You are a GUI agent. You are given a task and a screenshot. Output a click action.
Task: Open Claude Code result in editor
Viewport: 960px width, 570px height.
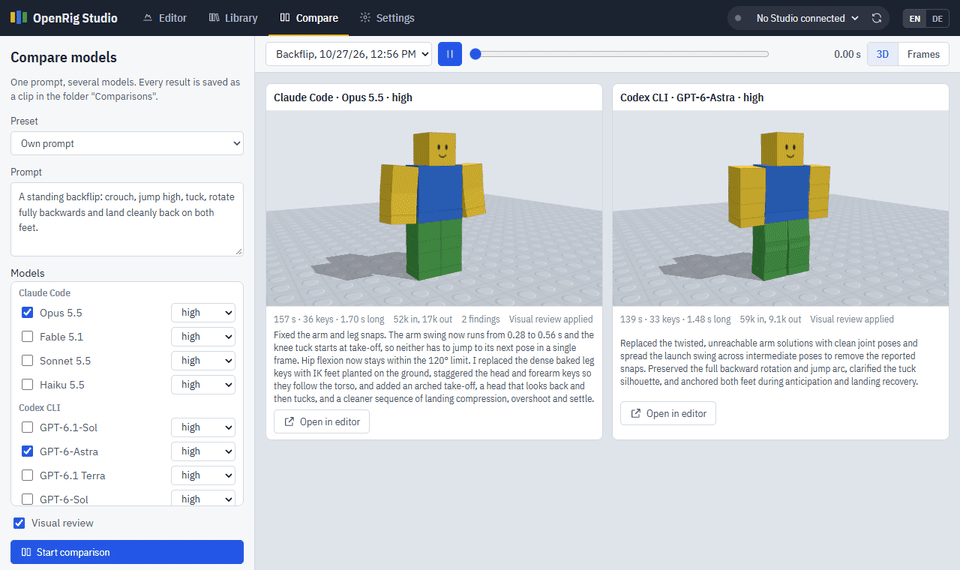(x=322, y=421)
